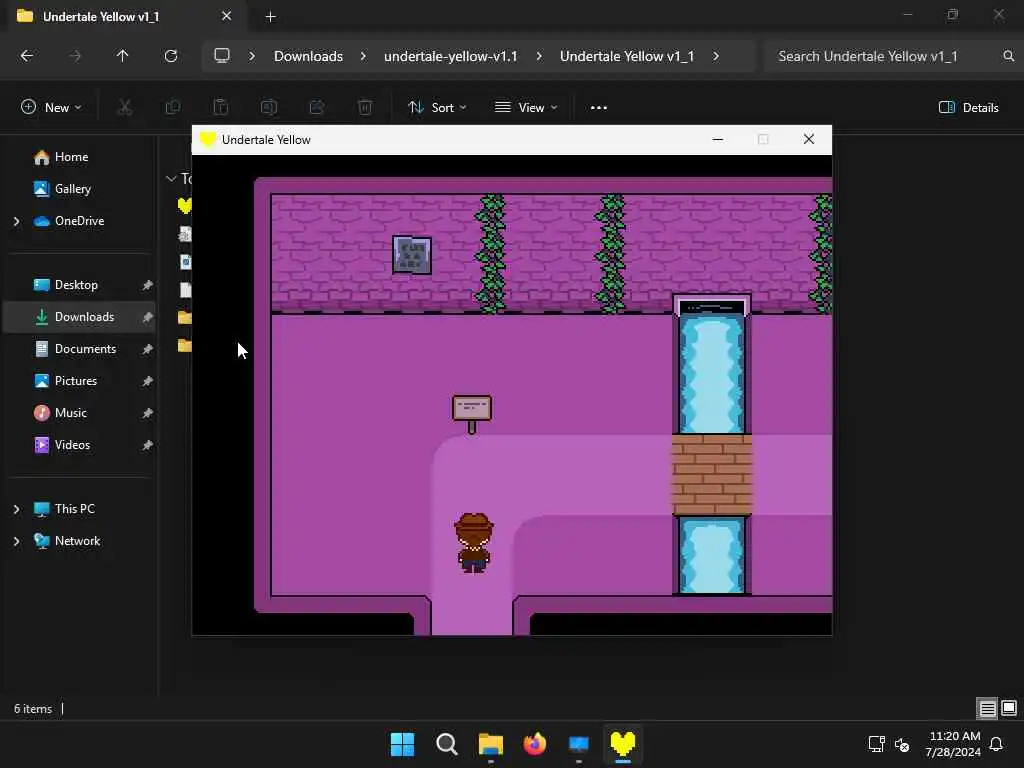Click the network tray icon
Viewport: 1024px width, 768px height.
876,744
